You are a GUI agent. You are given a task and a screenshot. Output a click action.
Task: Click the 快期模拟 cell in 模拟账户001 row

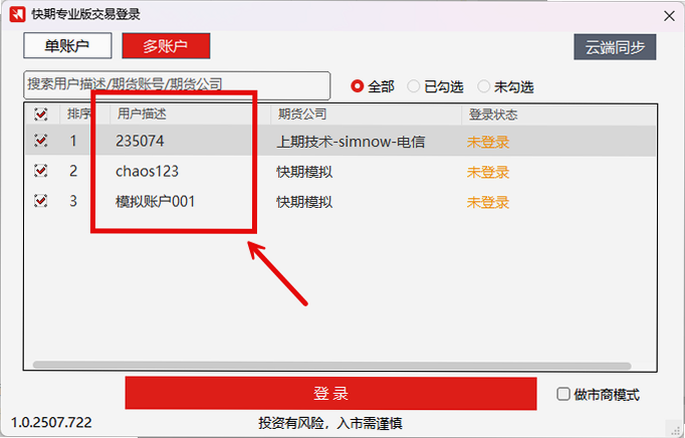click(x=304, y=202)
